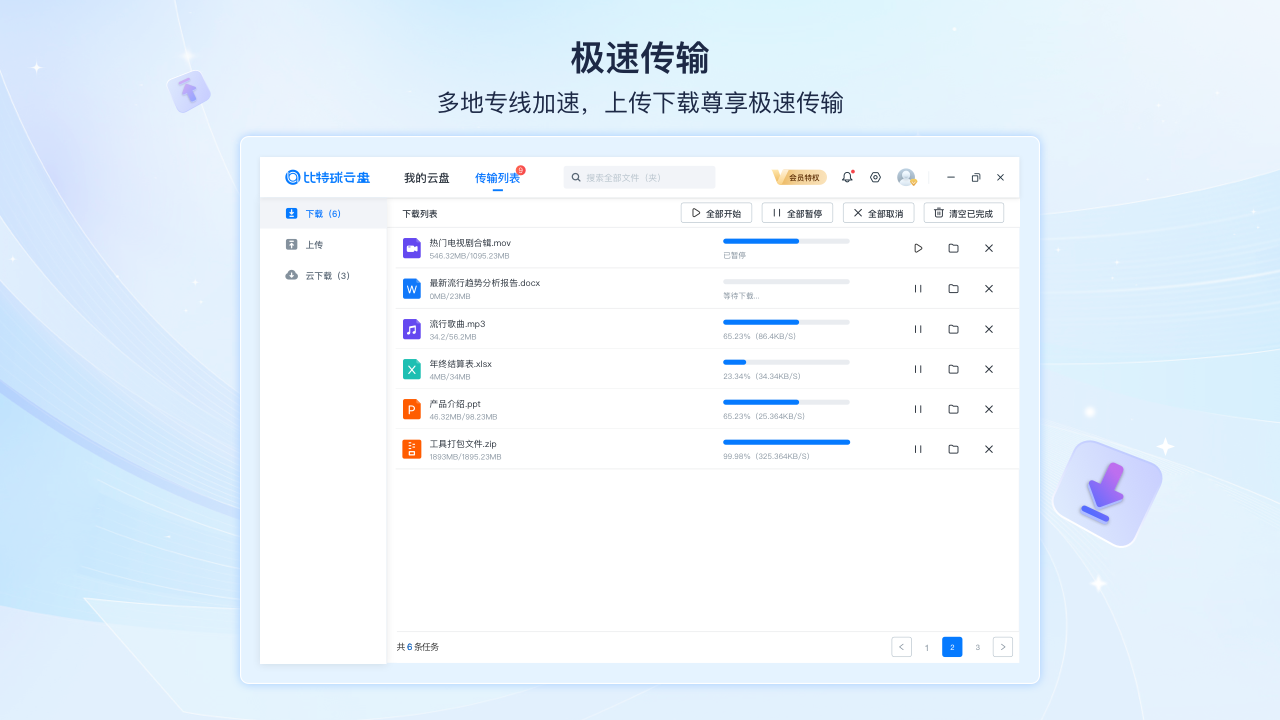The width and height of the screenshot is (1280, 720).
Task: Click the 会员特权 membership badge
Action: 799,176
